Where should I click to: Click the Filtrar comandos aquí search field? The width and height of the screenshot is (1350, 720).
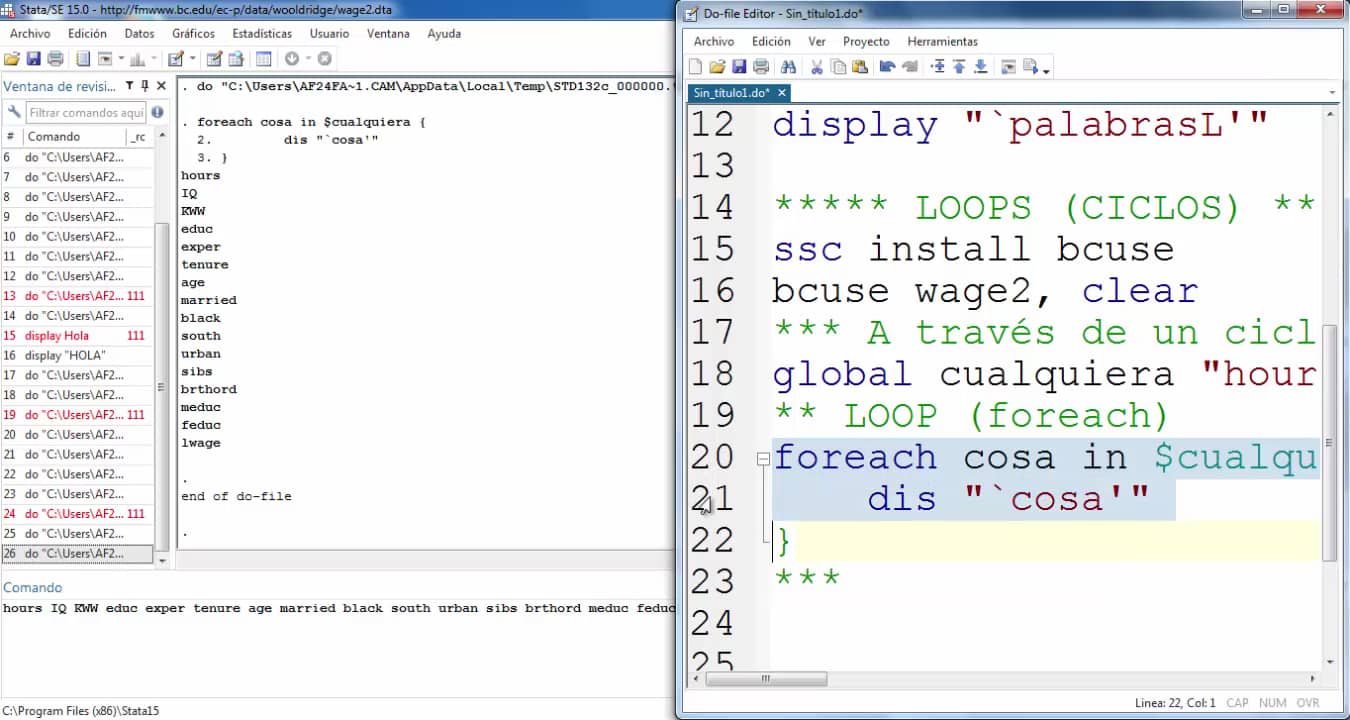86,112
